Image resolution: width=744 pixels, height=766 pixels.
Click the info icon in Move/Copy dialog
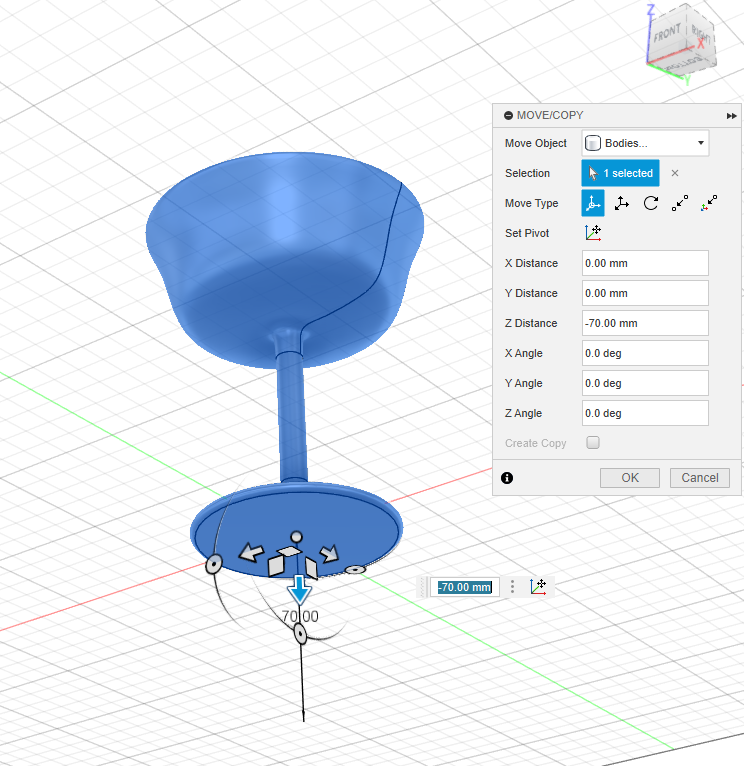point(507,478)
